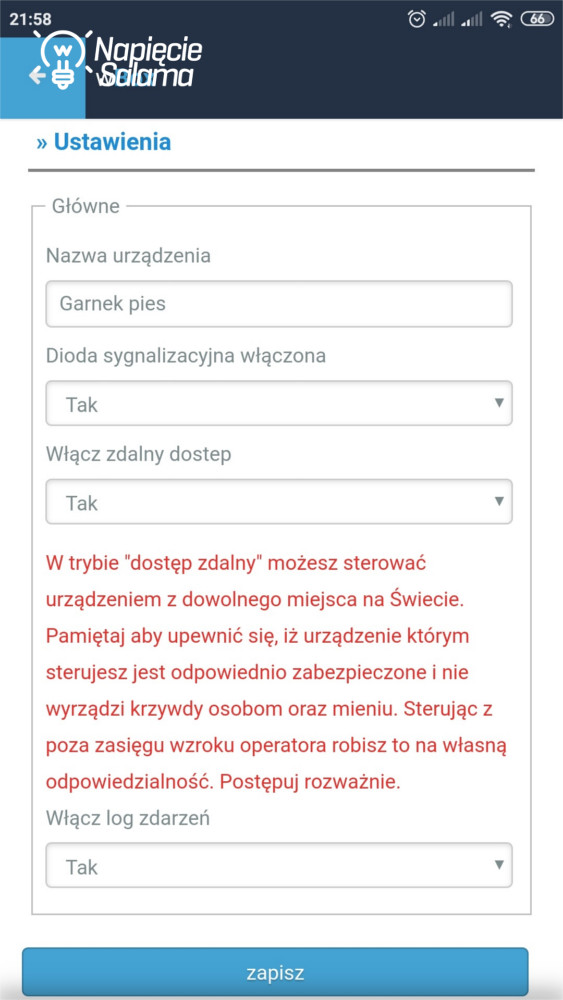Tap the battery level indicator

point(537,19)
